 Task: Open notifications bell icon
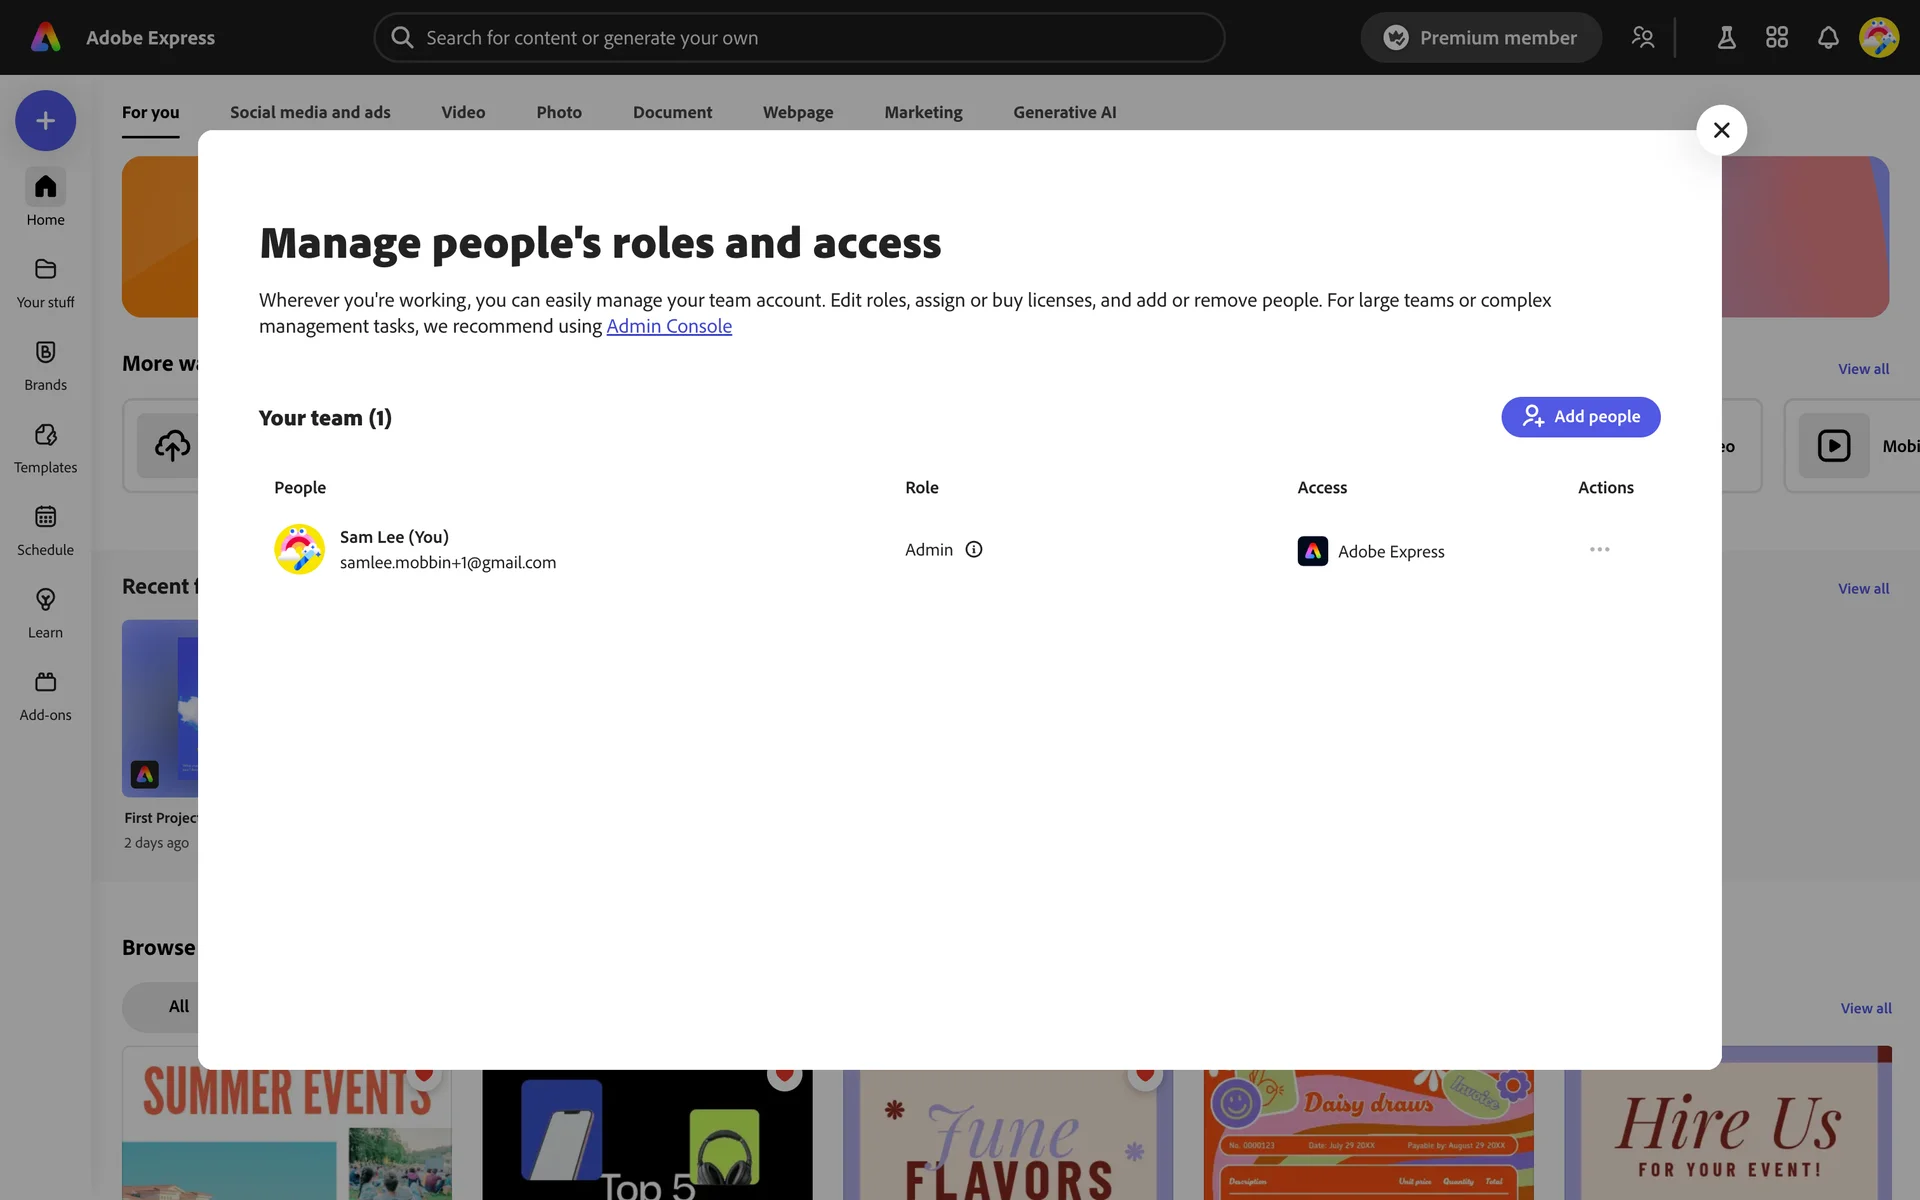(1827, 38)
